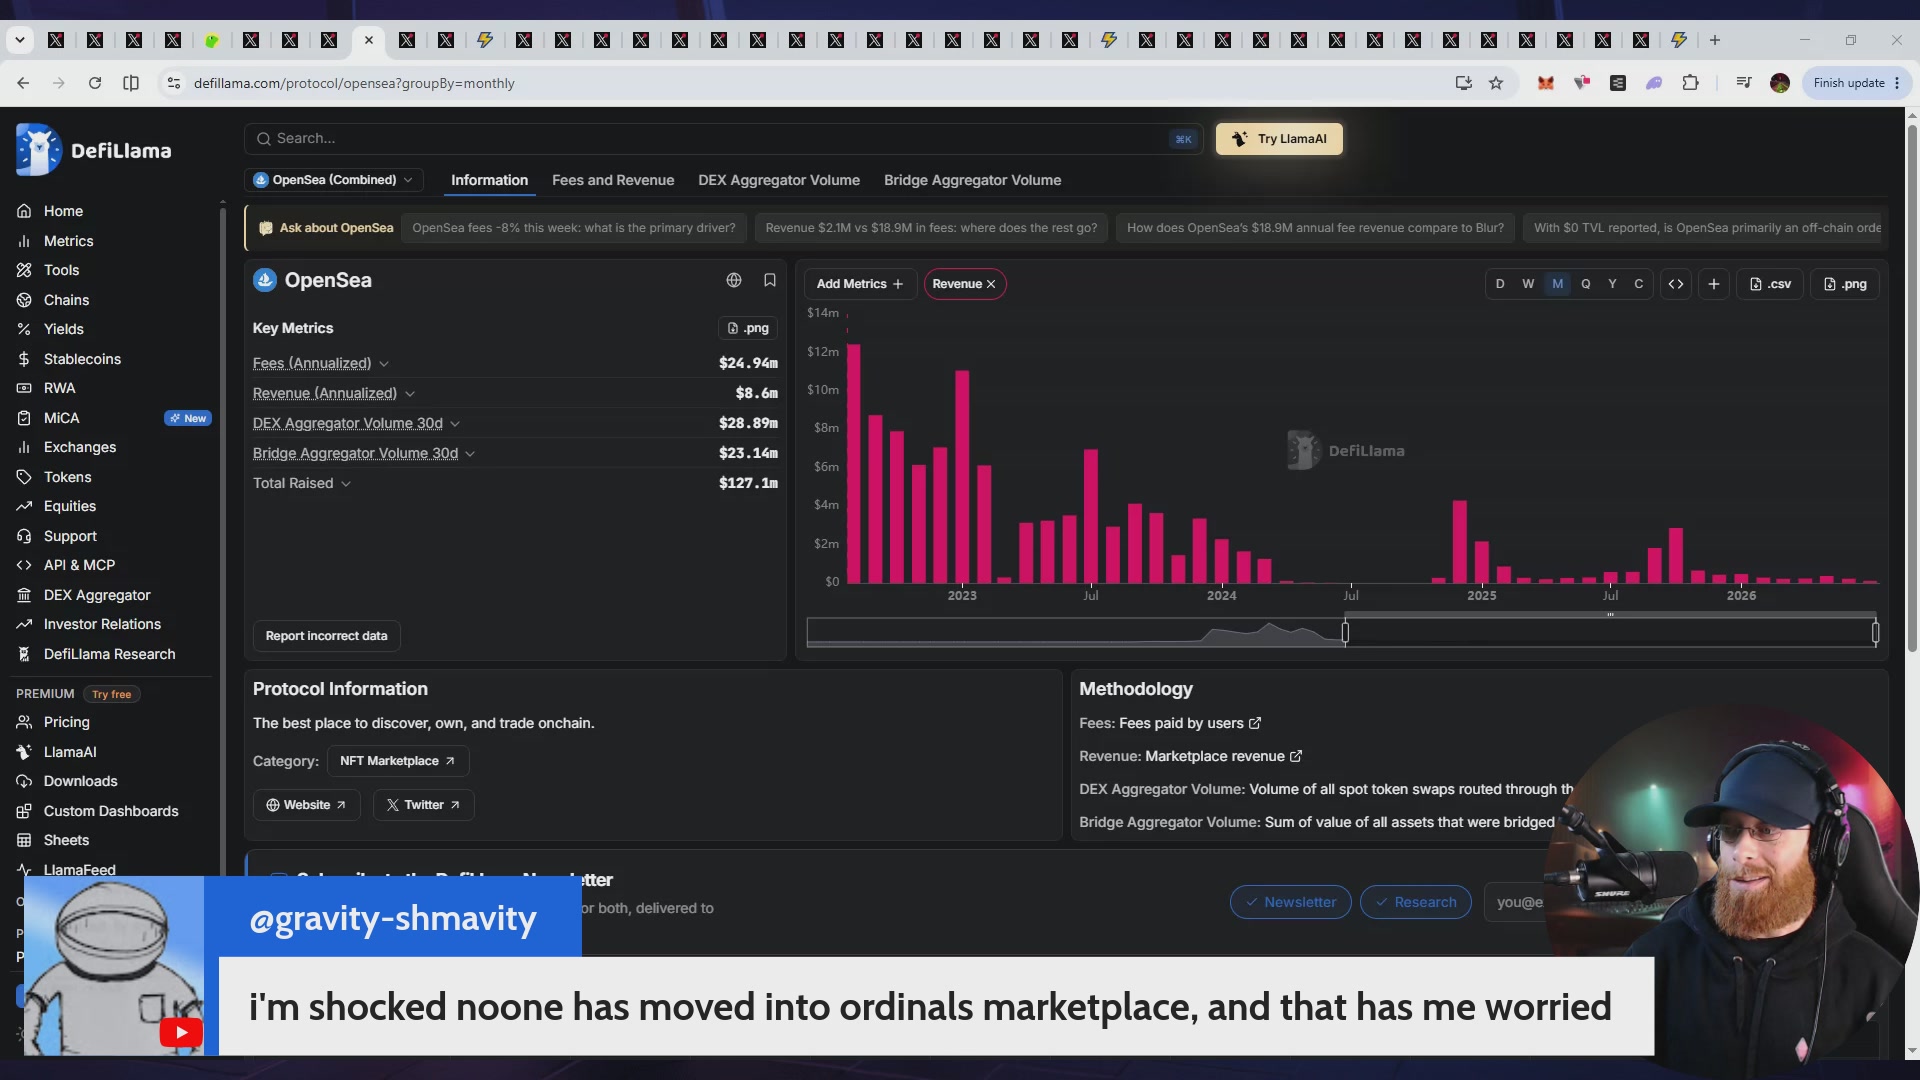Select the Information tab

coord(489,180)
